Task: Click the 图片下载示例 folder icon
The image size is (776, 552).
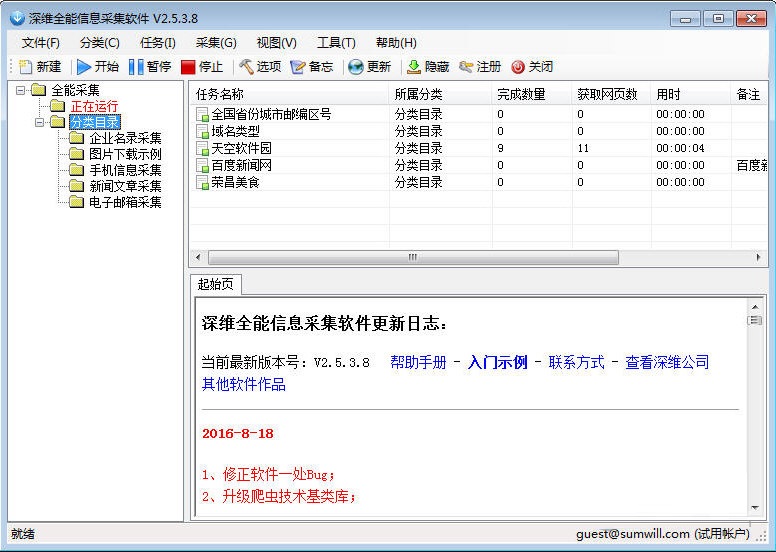Action: pos(76,154)
